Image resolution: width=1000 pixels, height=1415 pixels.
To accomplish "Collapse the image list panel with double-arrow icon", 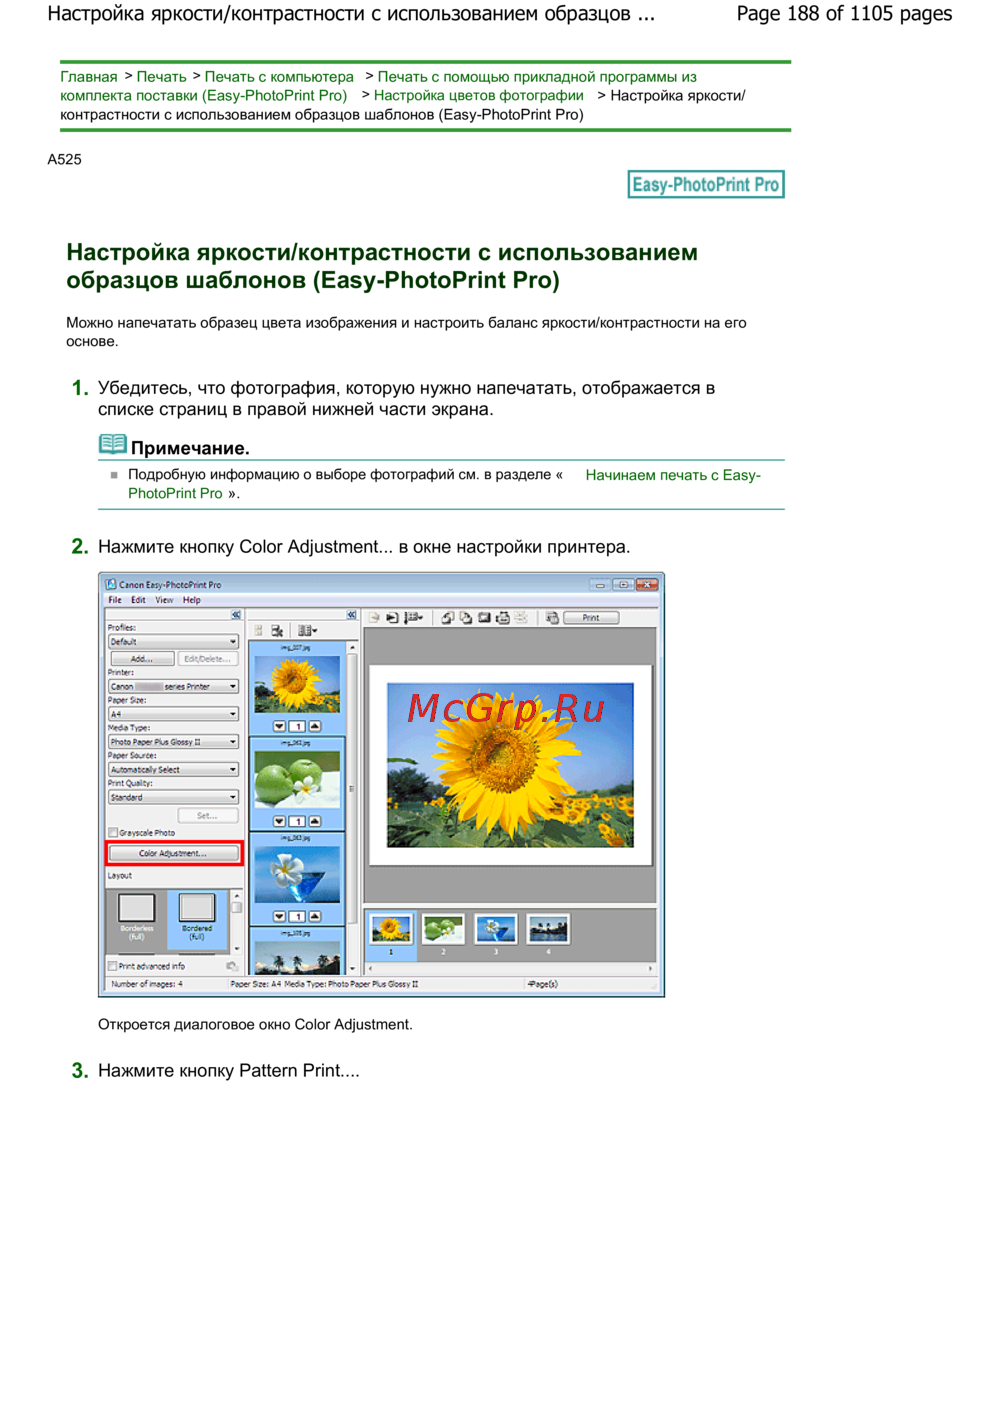I will 351,615.
